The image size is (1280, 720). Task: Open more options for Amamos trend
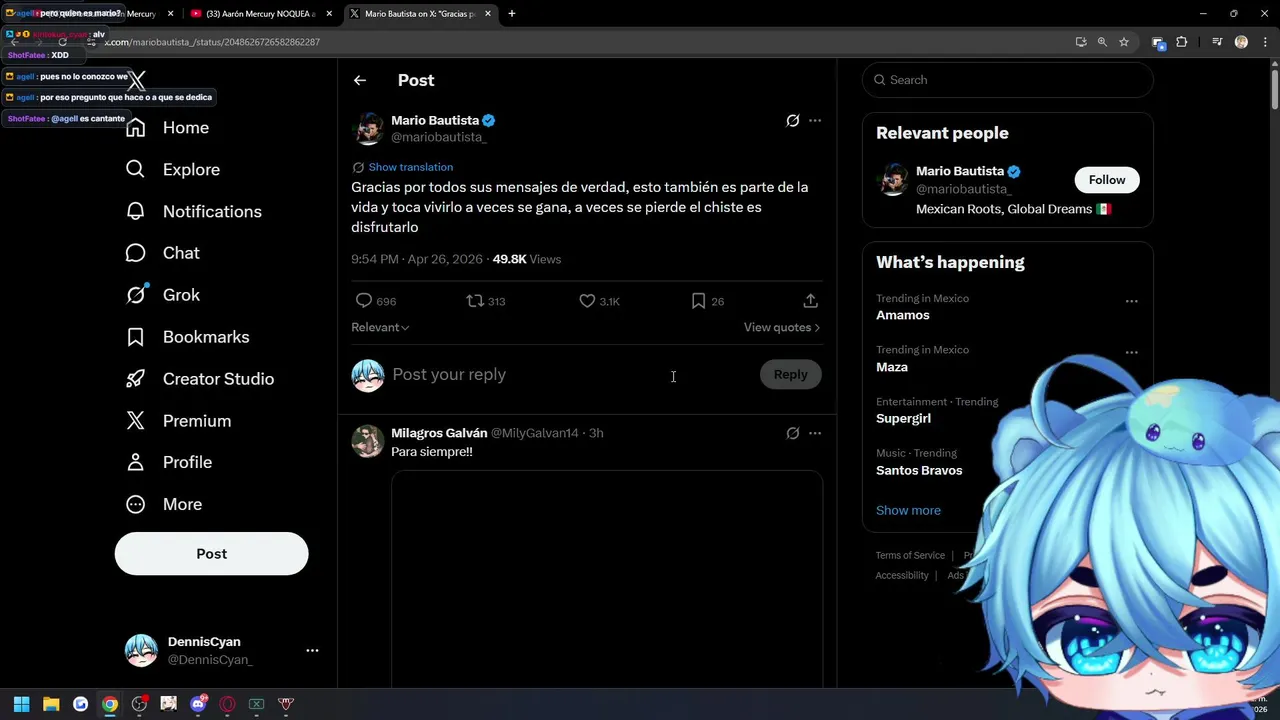tap(1131, 301)
